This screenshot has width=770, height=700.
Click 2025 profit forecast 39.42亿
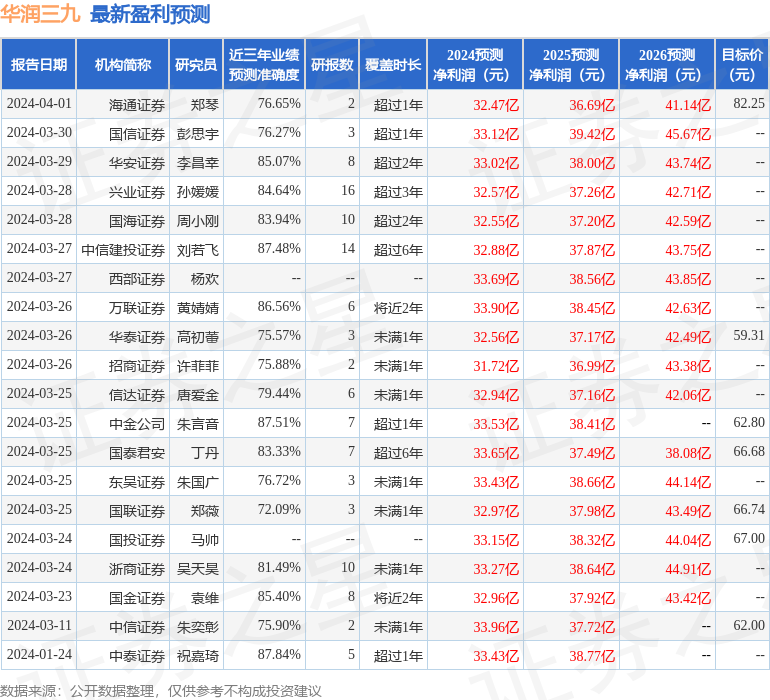click(x=592, y=134)
